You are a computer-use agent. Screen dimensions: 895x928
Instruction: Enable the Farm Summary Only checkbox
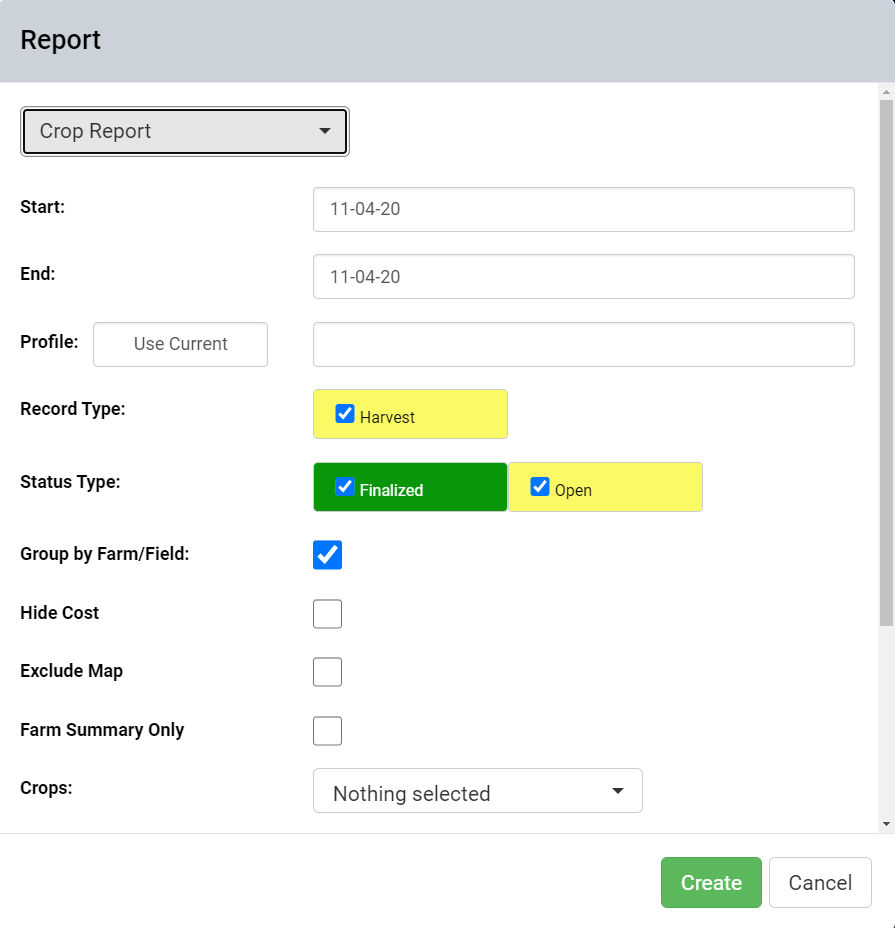tap(327, 731)
